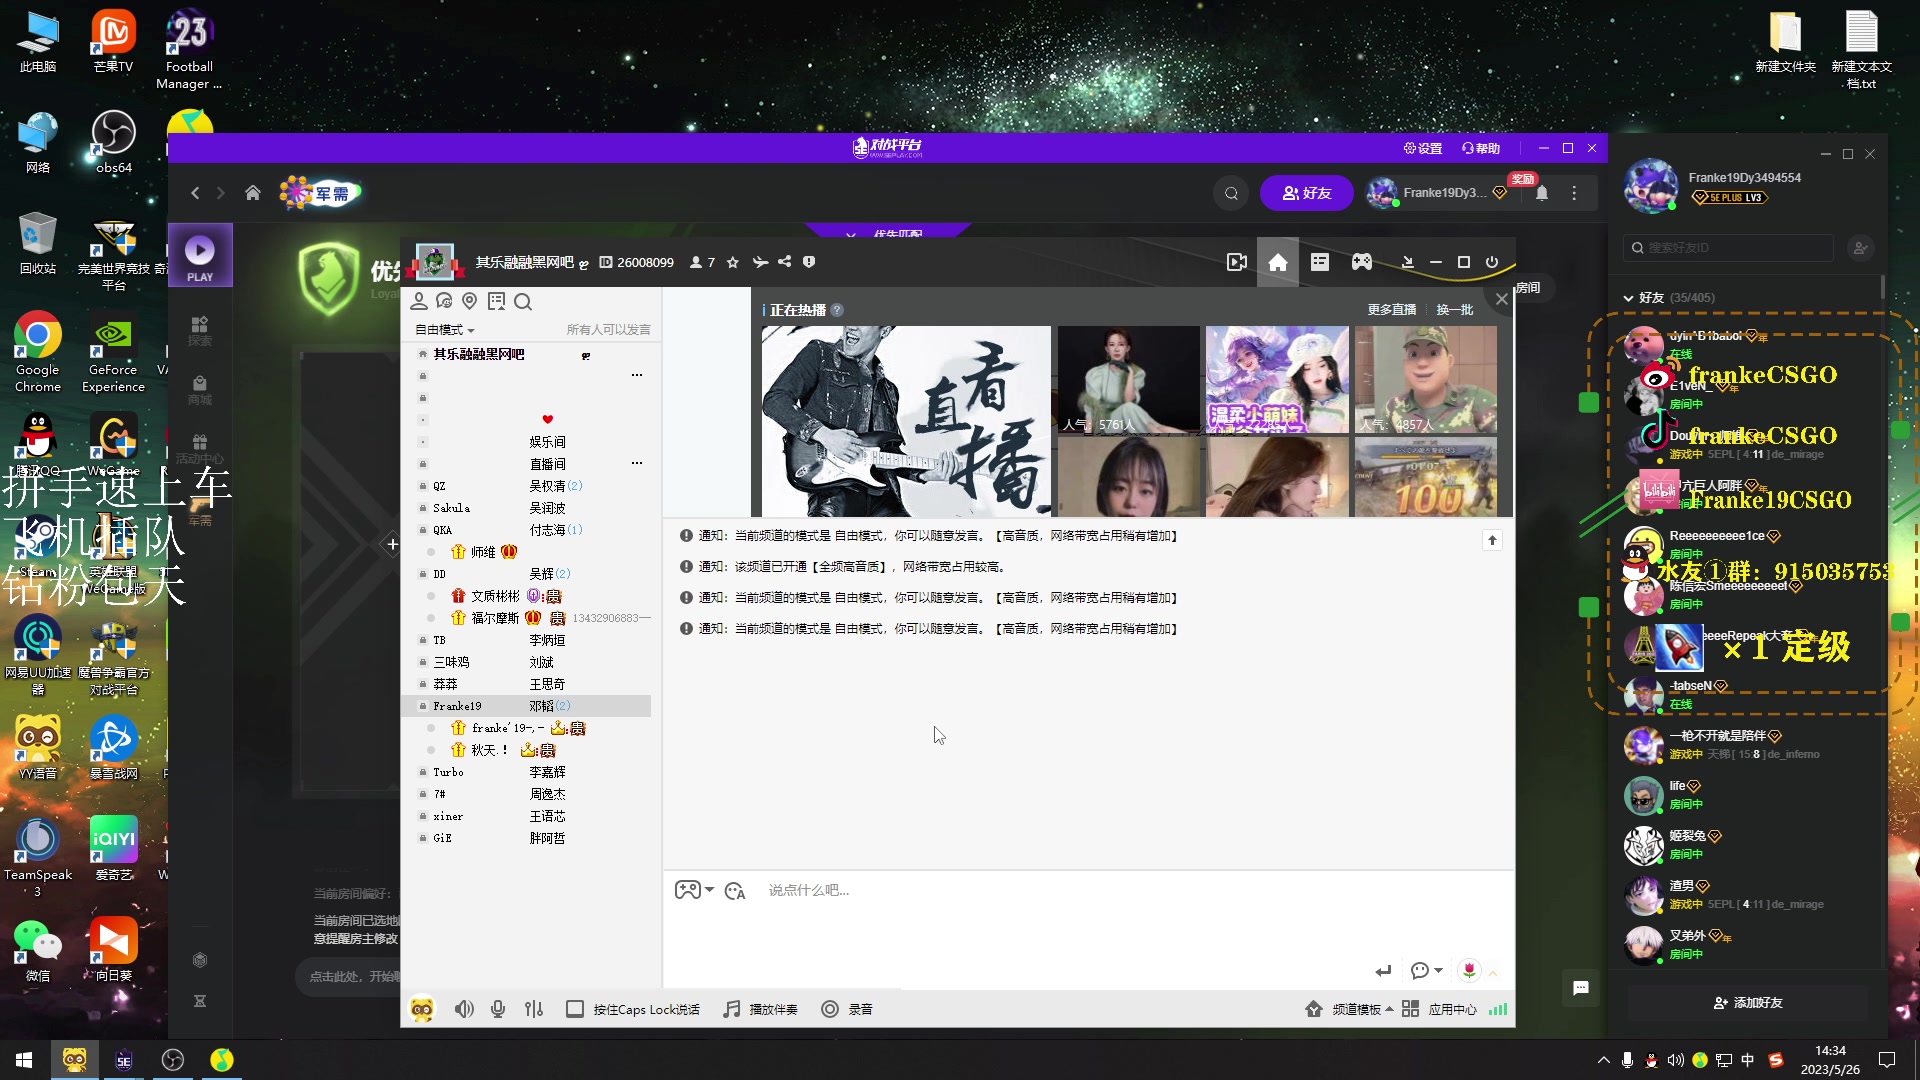Search the channel with the magnifier icon
The width and height of the screenshot is (1920, 1080).
[523, 301]
